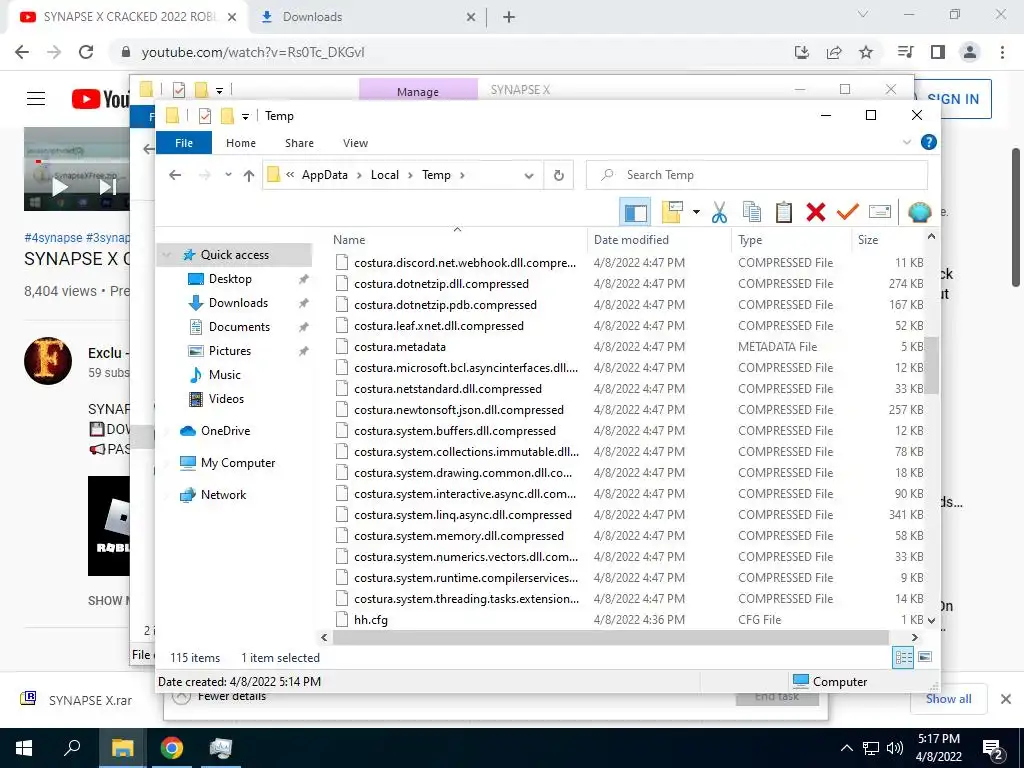Sort by Name column header

457,240
